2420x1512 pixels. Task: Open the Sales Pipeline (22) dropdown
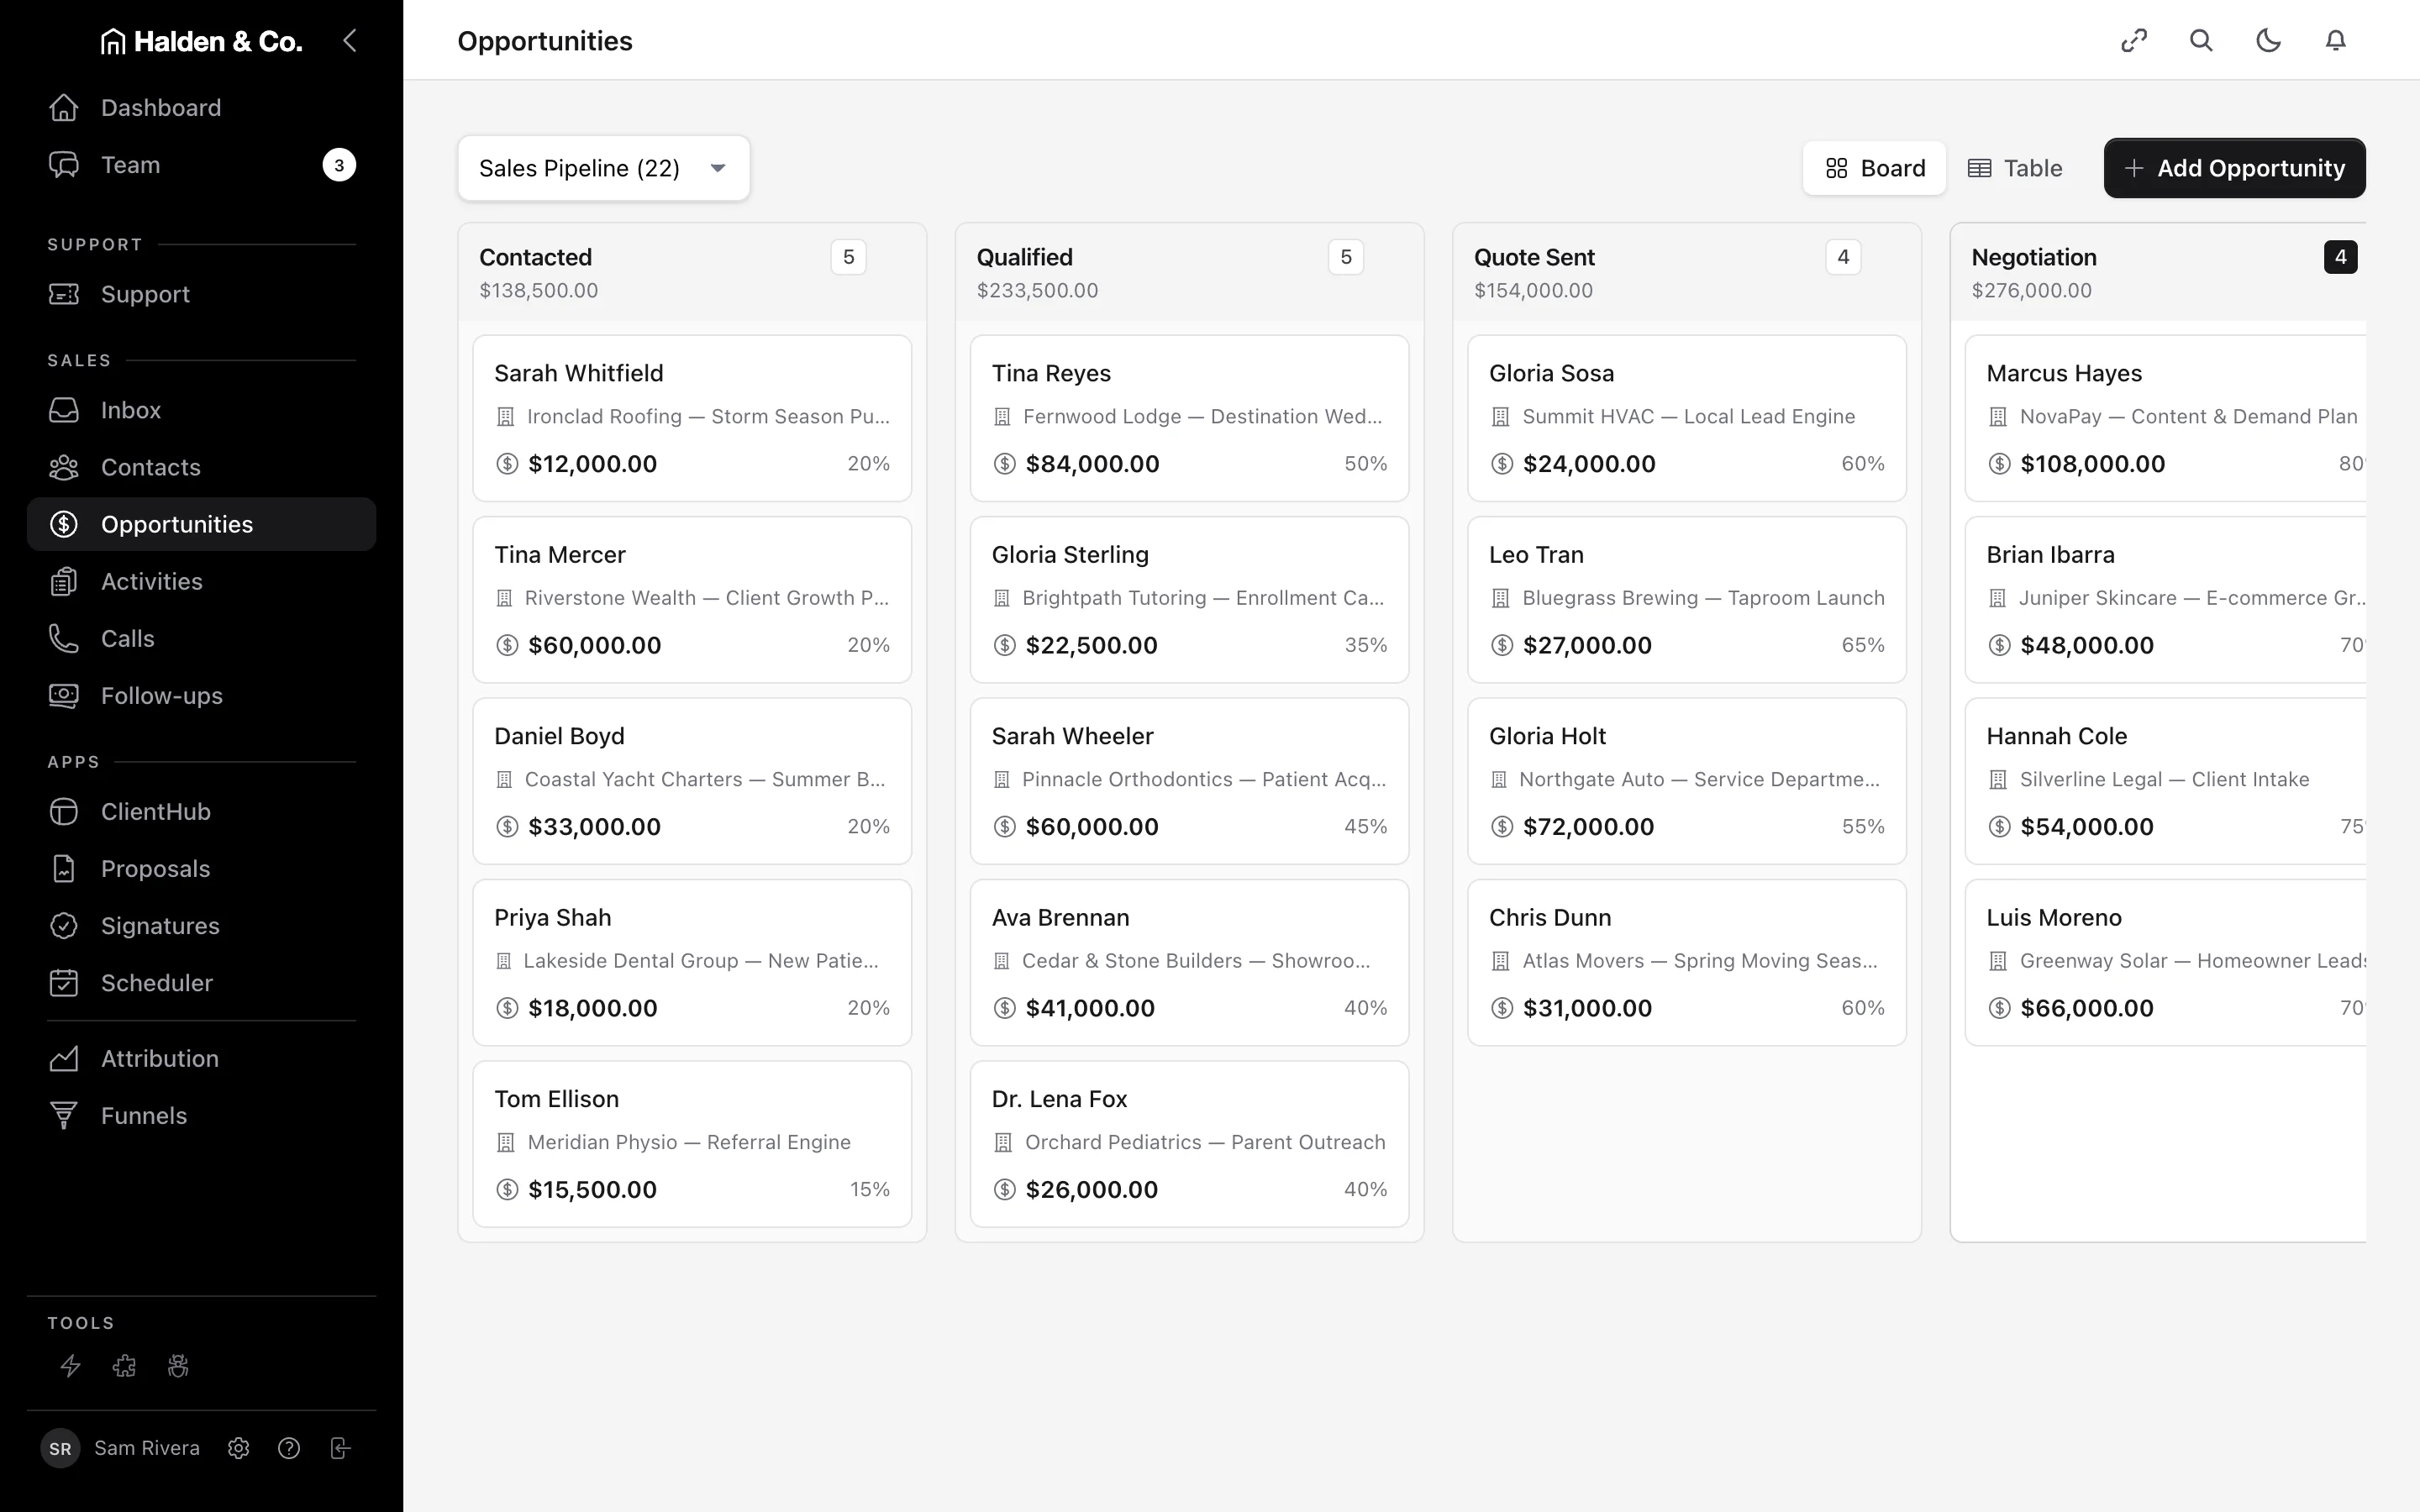[603, 168]
